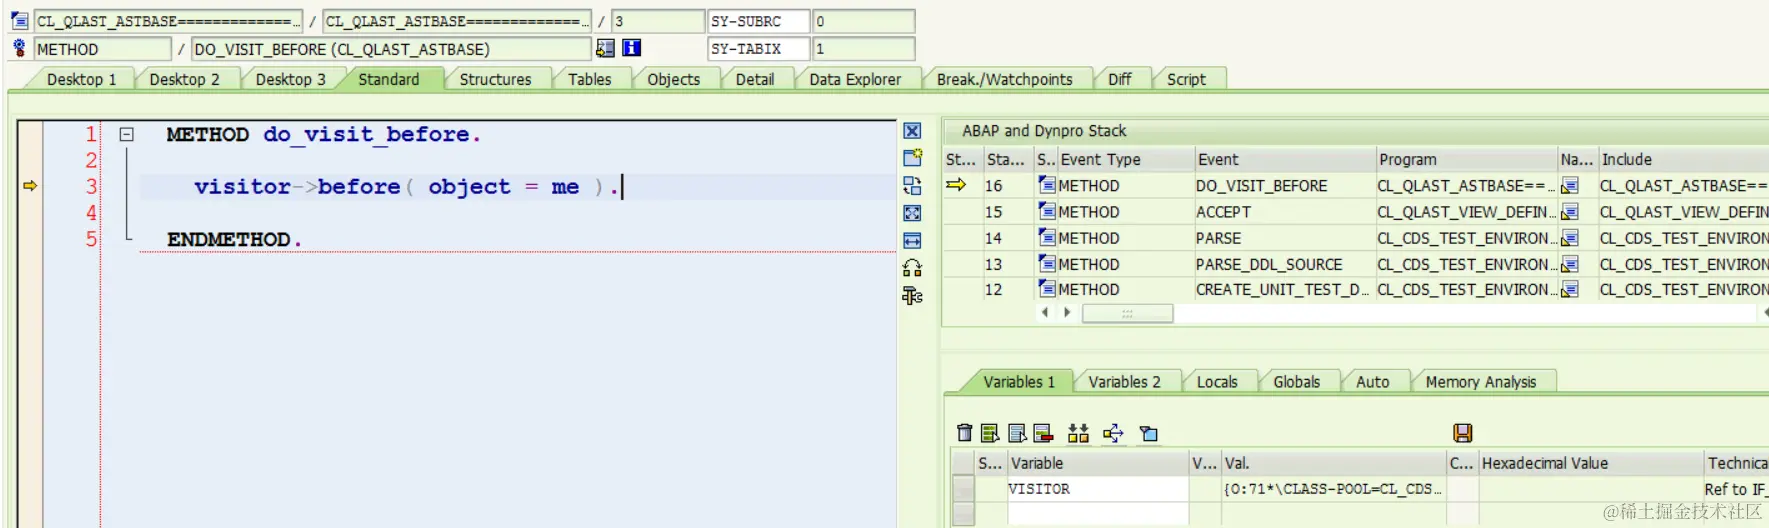
Task: Click the {O:71*\CLASS-POOL=CL_CDS value cell
Action: [x=1333, y=489]
